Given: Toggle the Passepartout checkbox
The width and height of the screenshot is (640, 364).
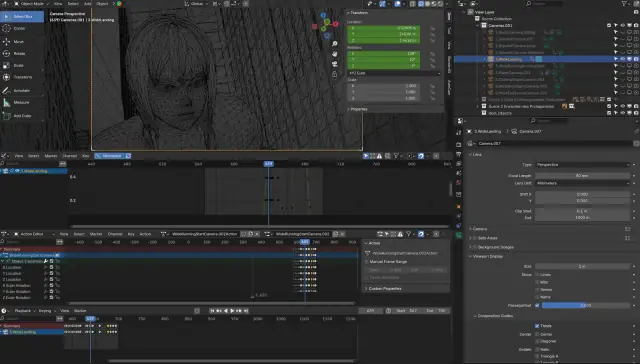Looking at the screenshot, I should click(537, 305).
